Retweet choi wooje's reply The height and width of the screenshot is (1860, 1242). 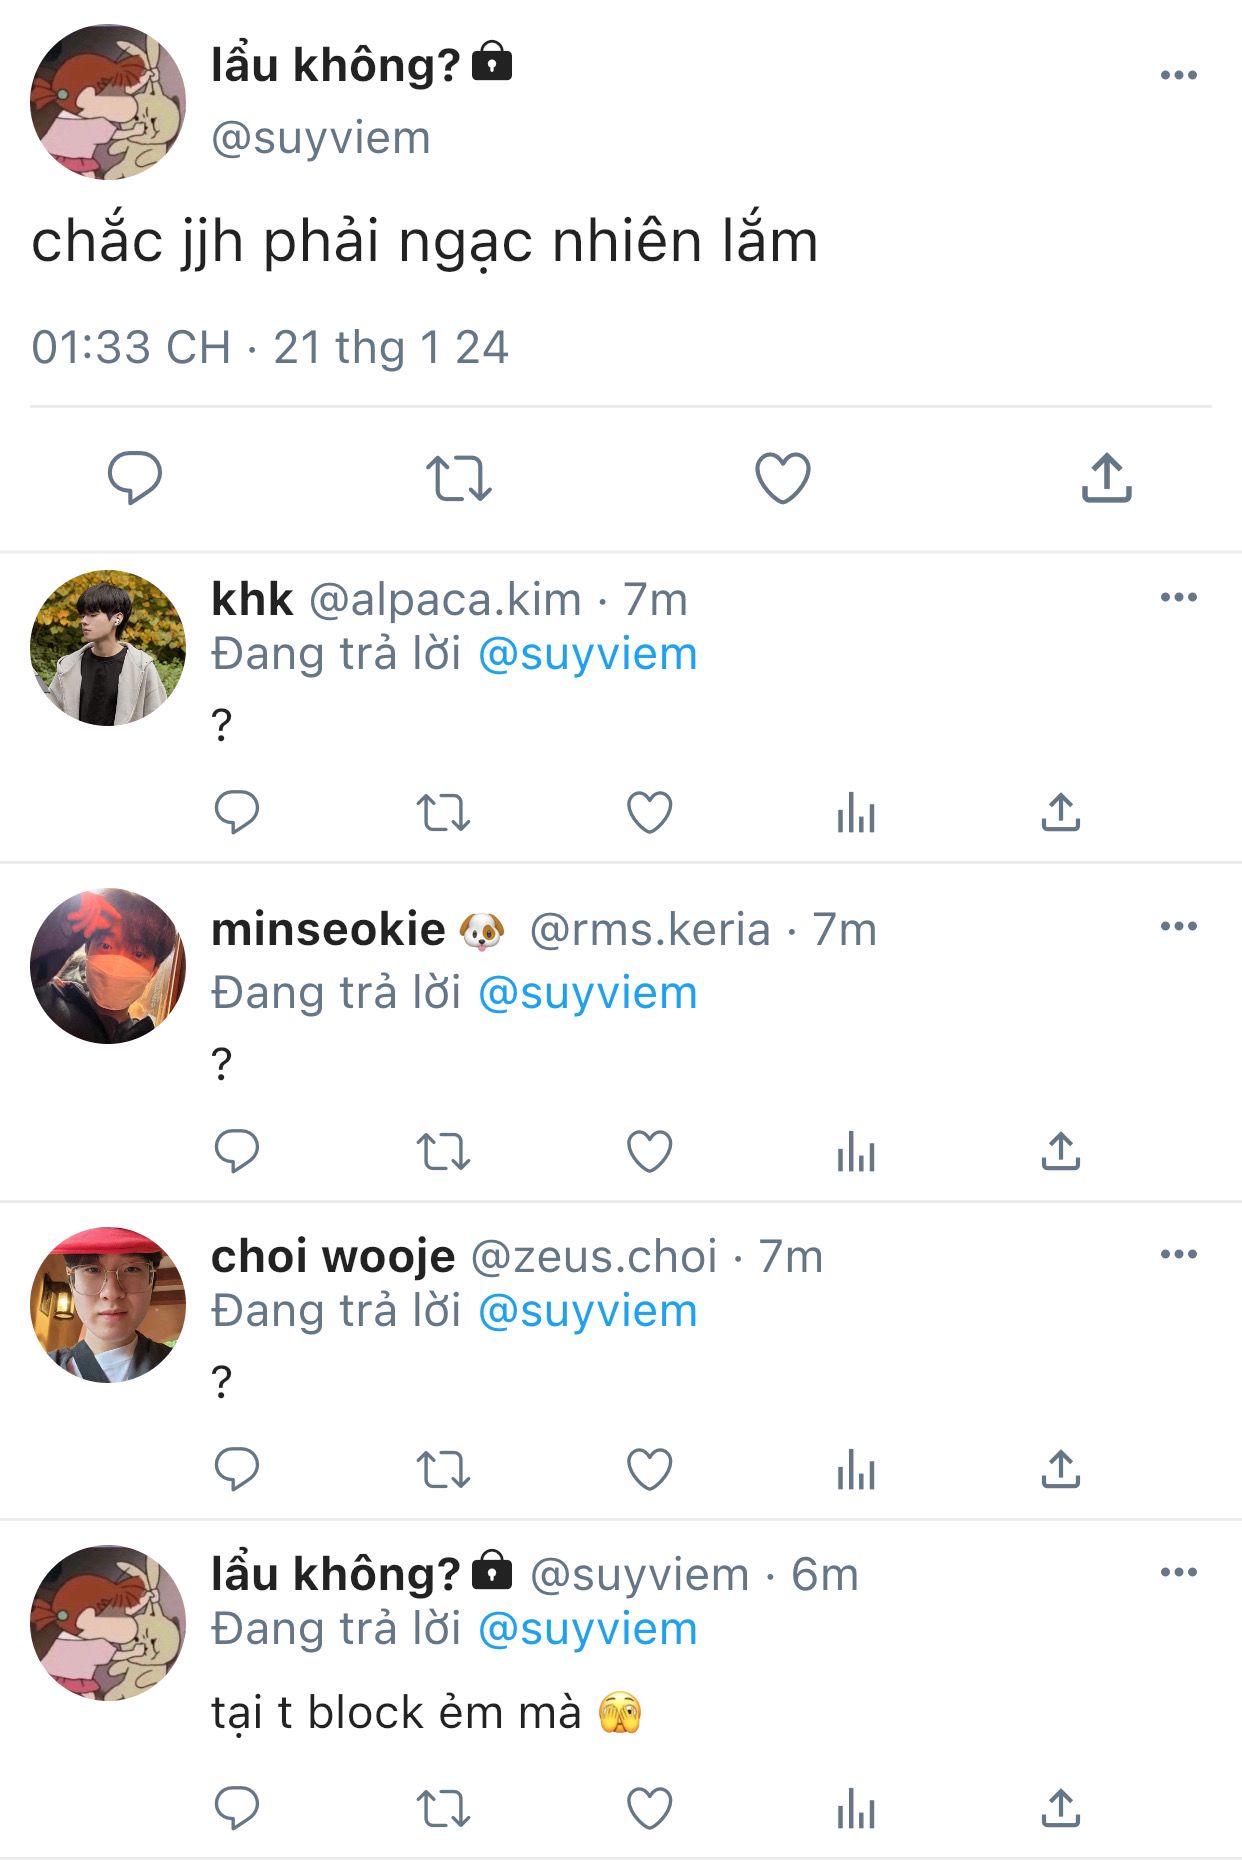[443, 1470]
